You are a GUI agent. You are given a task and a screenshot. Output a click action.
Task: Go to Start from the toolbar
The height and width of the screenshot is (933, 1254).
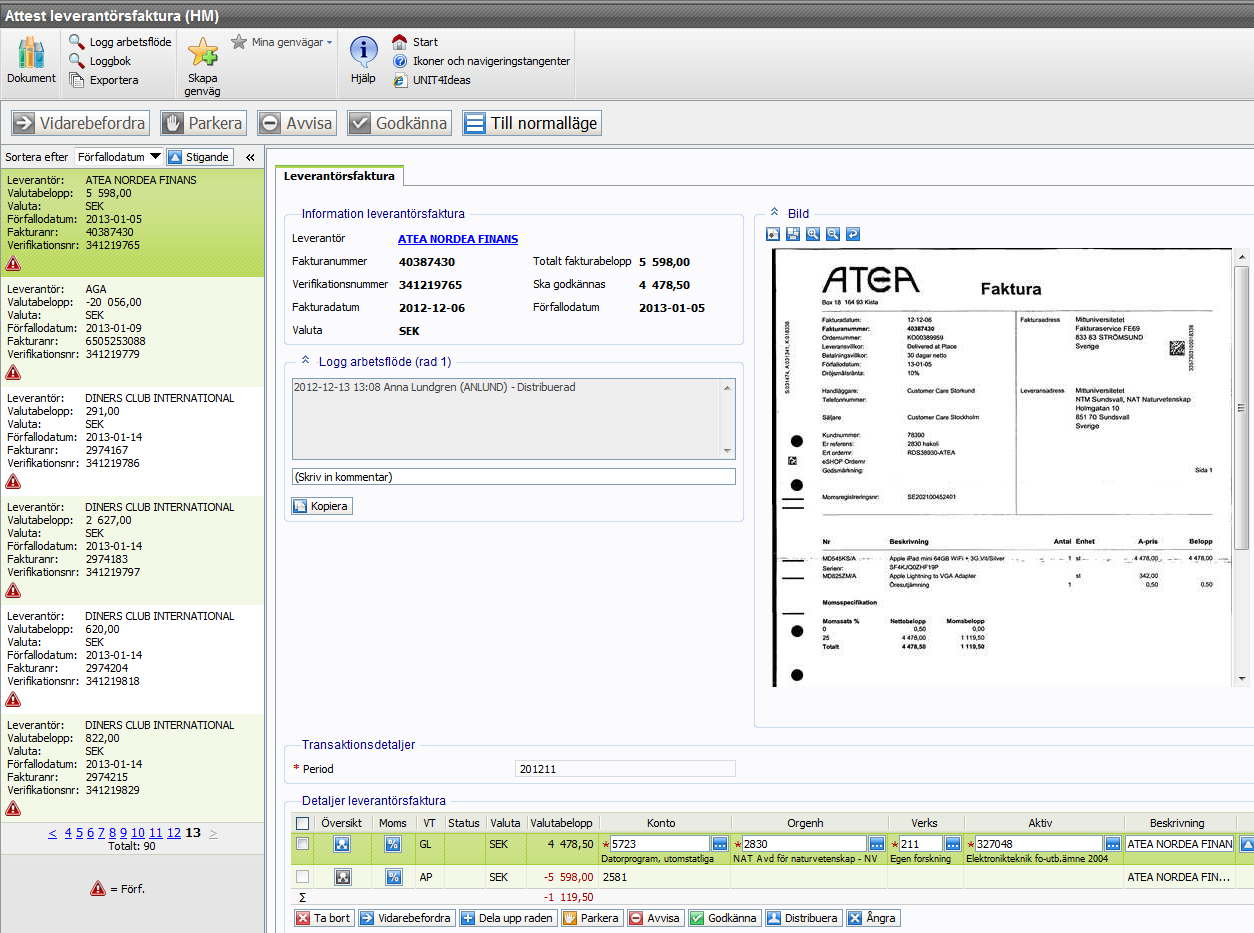pos(415,42)
